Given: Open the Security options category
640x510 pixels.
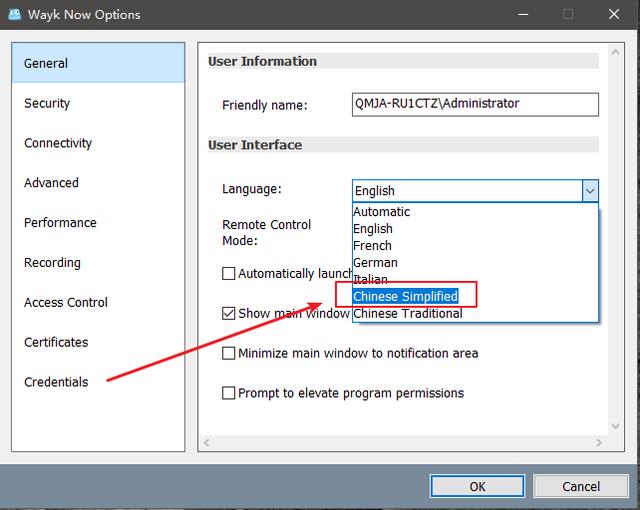Looking at the screenshot, I should [98, 103].
